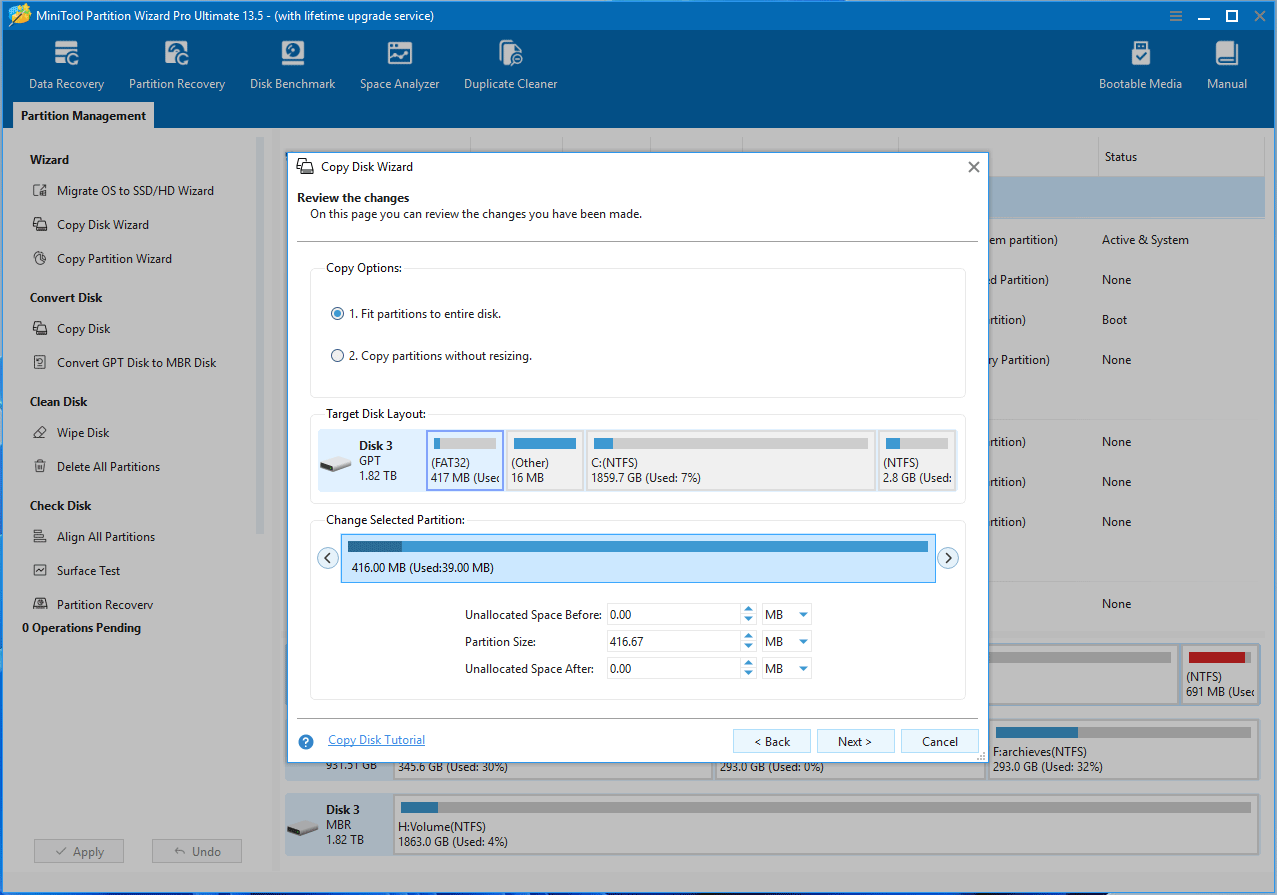
Task: Choose Copy partitions without resizing
Action: pyautogui.click(x=338, y=354)
